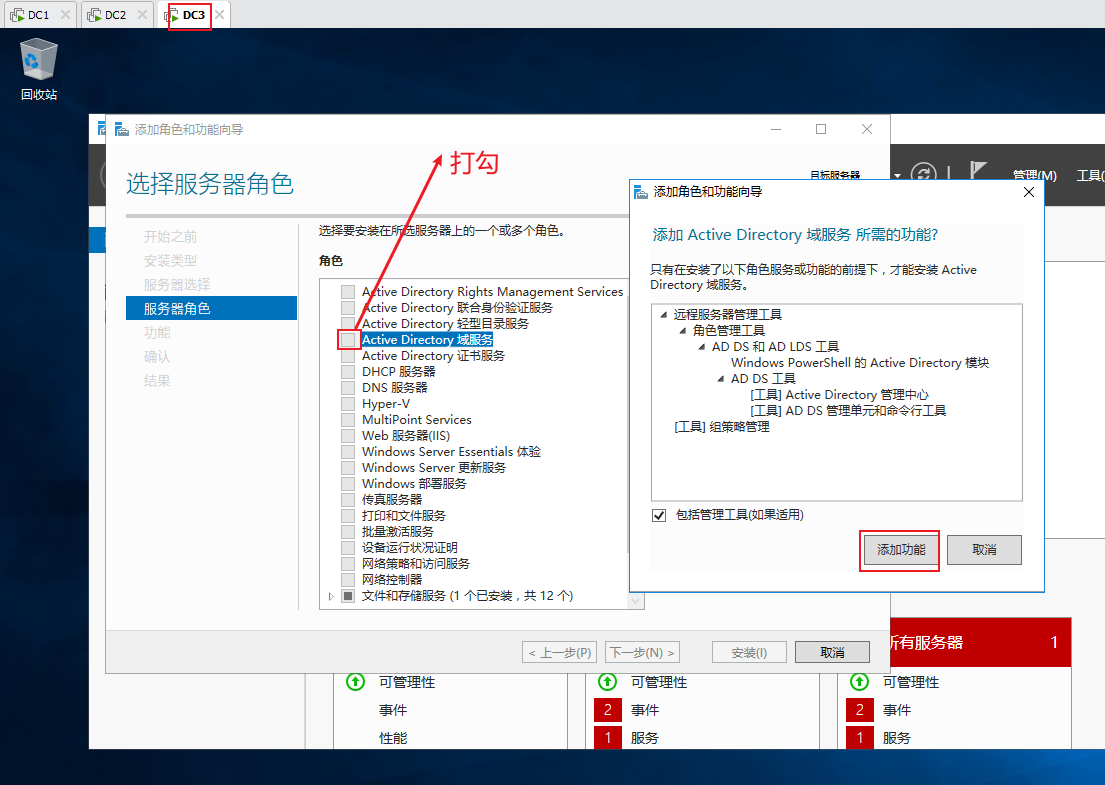
Task: Click 取消 in the features popup
Action: pos(984,550)
